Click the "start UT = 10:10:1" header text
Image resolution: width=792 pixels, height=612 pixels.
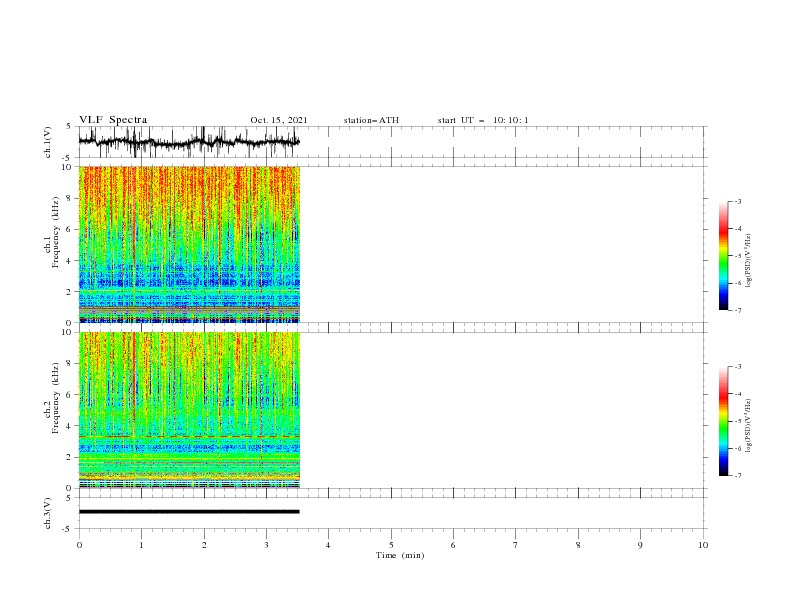click(483, 120)
